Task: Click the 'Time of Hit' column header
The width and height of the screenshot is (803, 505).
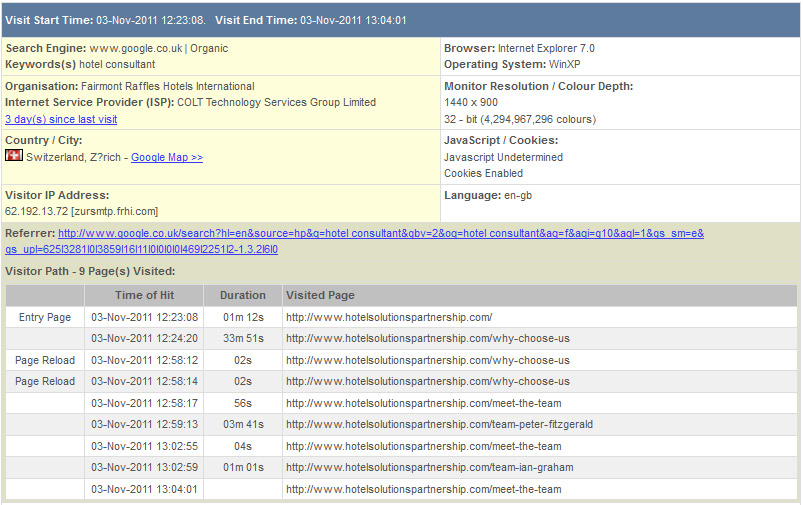Action: 144,296
